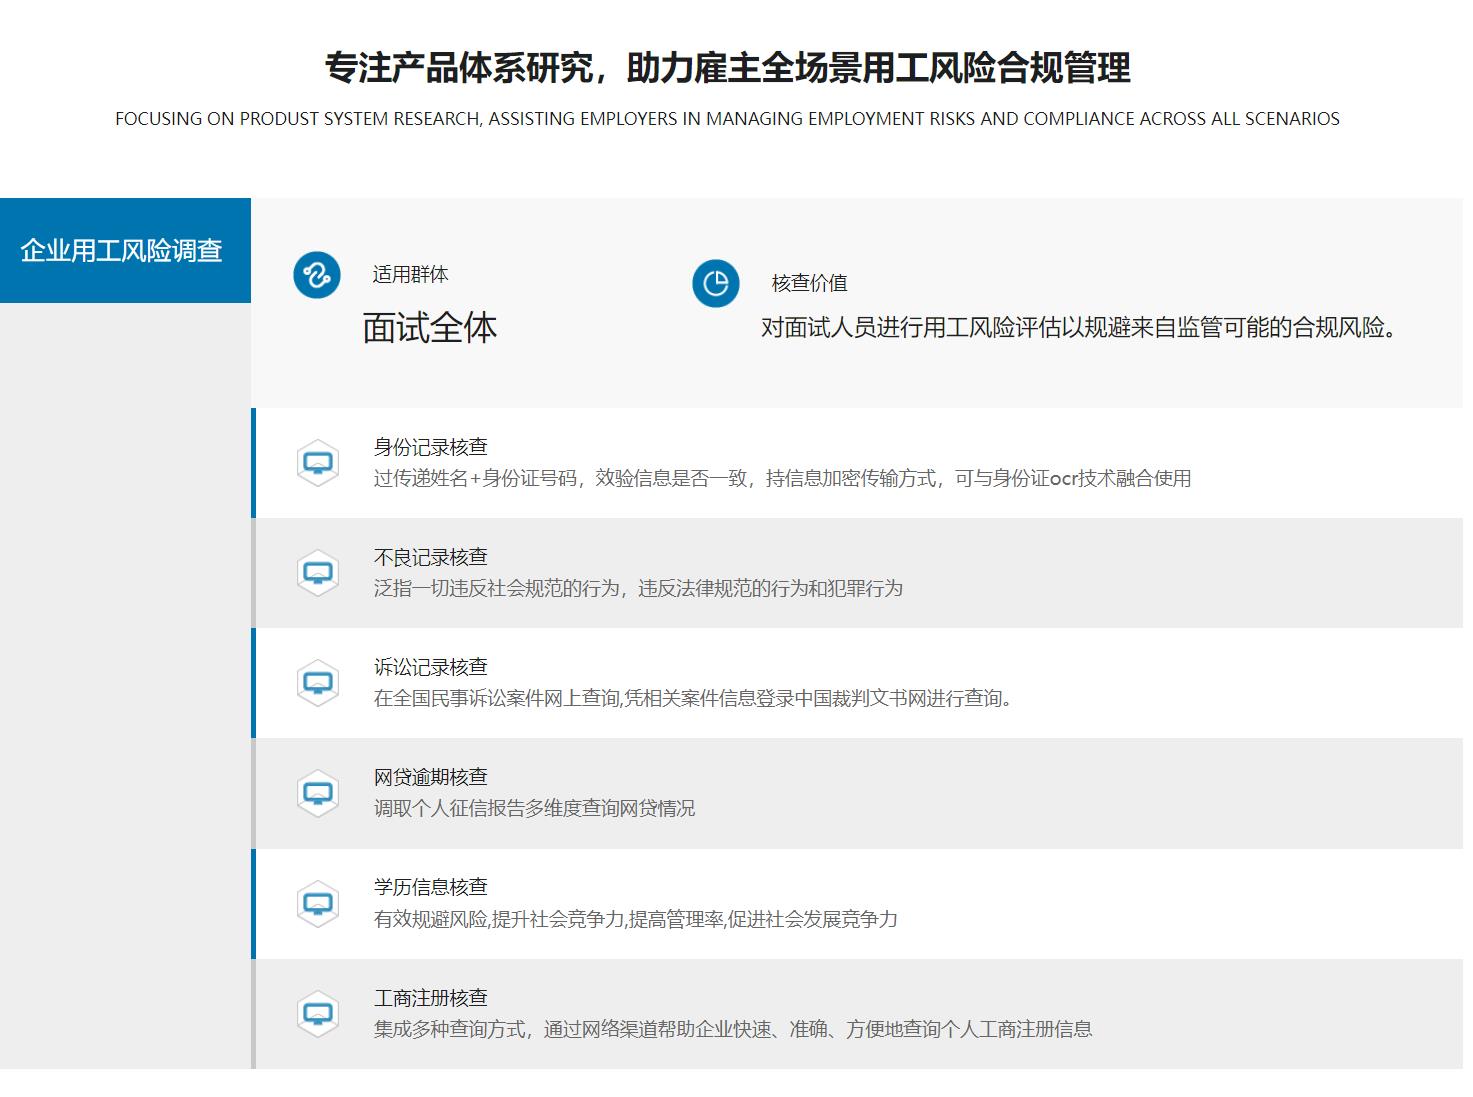Click the description starting 在全国民事诉讼案件网上查询
The width and height of the screenshot is (1473, 1097).
tap(693, 698)
